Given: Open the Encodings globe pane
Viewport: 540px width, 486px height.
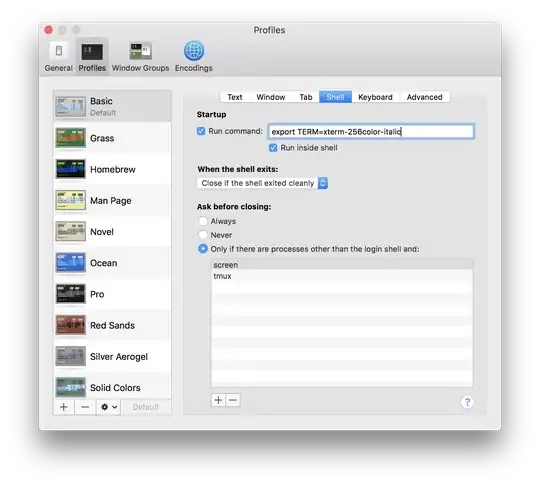Looking at the screenshot, I should click(x=194, y=57).
